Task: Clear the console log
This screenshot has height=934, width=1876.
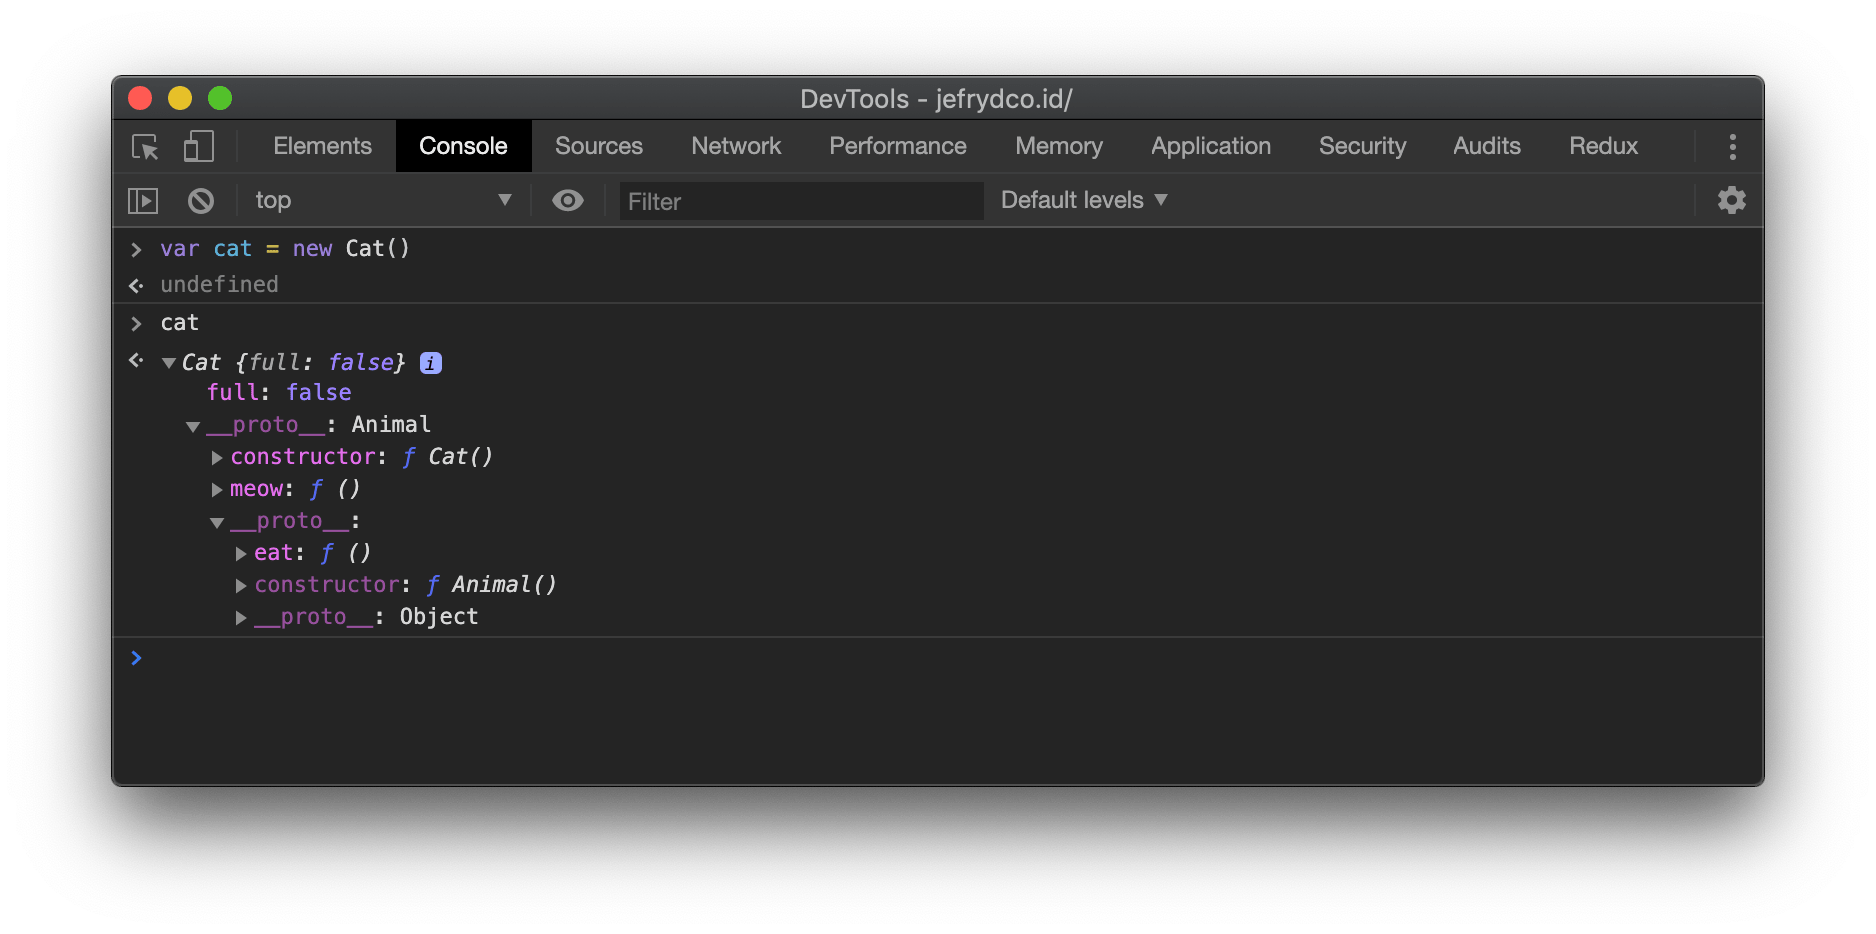Action: point(201,201)
